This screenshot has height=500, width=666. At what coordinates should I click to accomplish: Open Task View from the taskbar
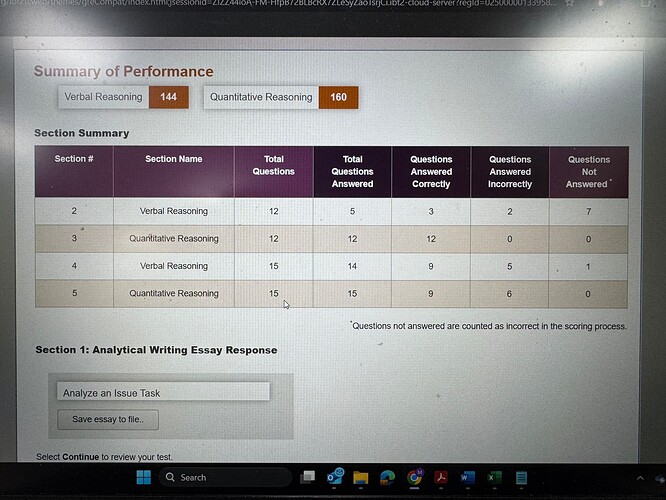[x=308, y=478]
